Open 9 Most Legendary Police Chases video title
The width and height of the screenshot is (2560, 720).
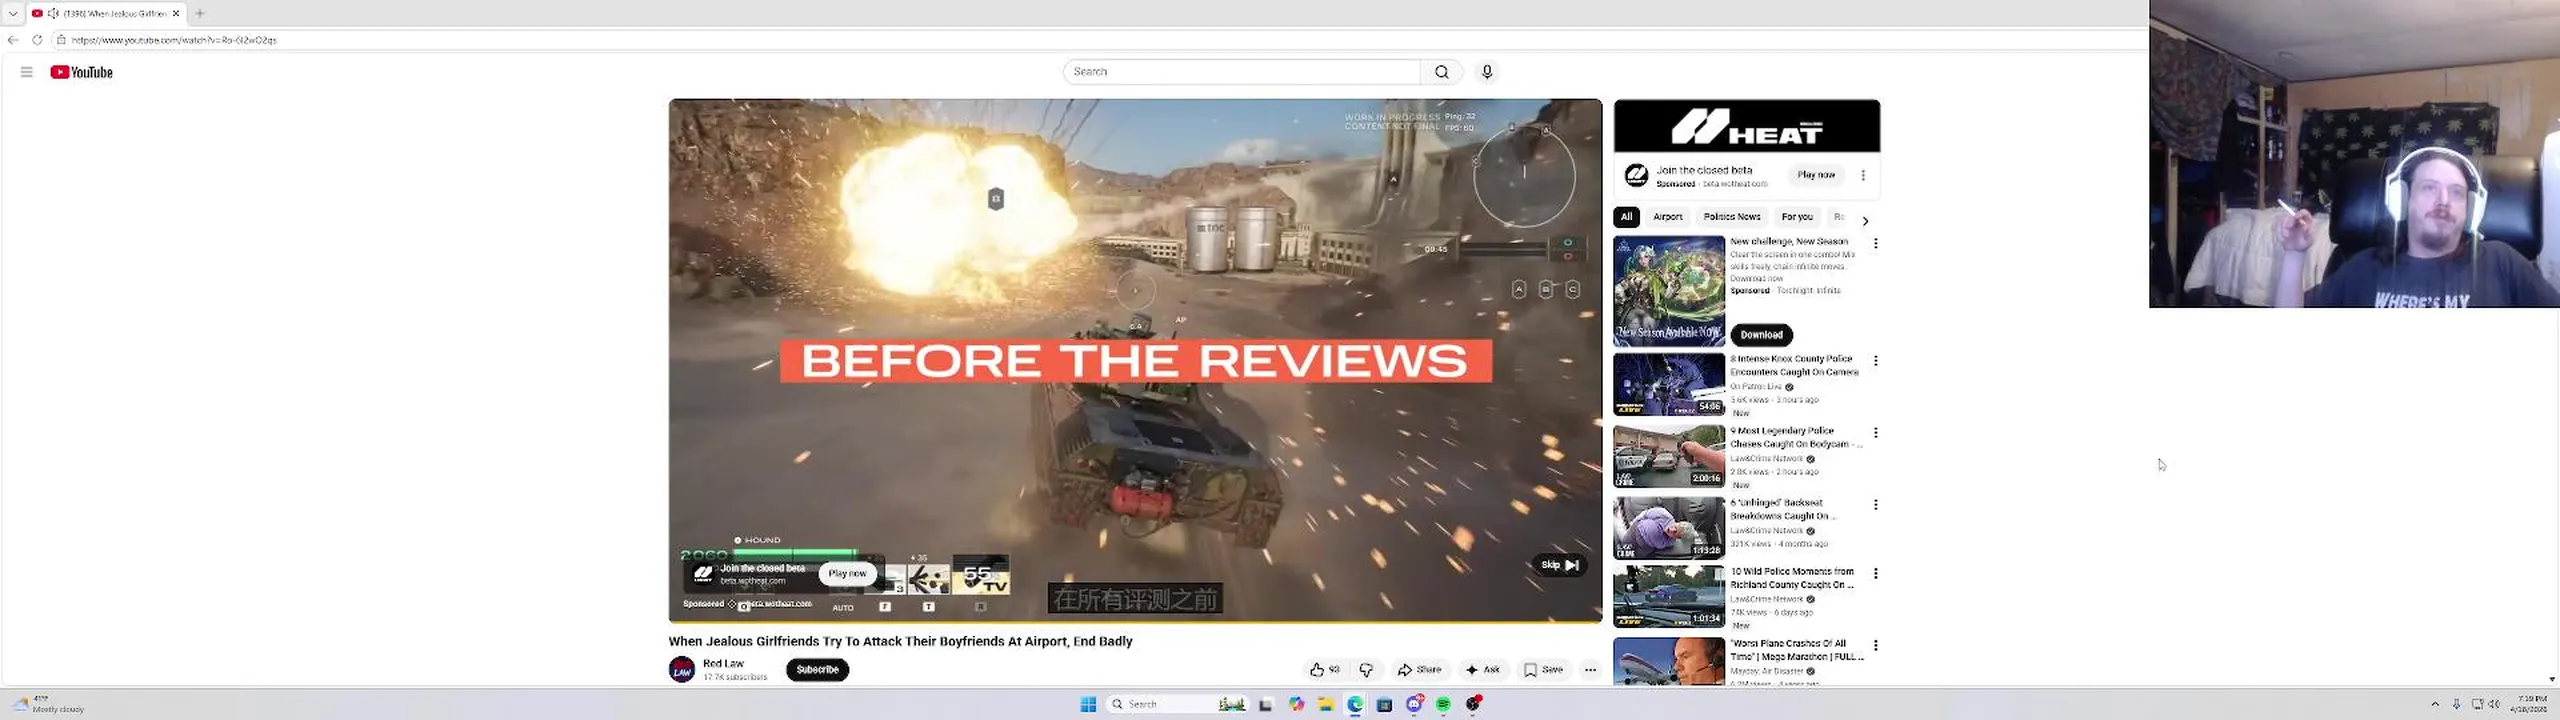pos(1796,437)
